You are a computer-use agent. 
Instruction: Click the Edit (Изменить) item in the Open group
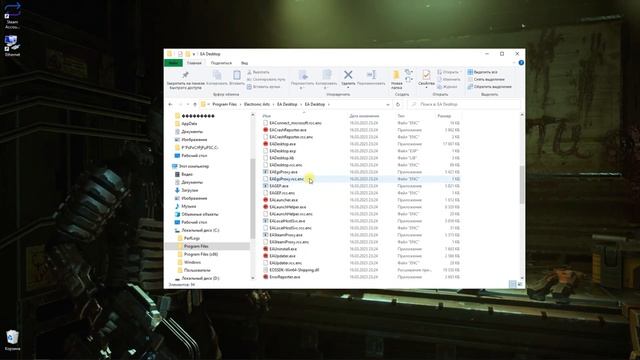(449, 80)
